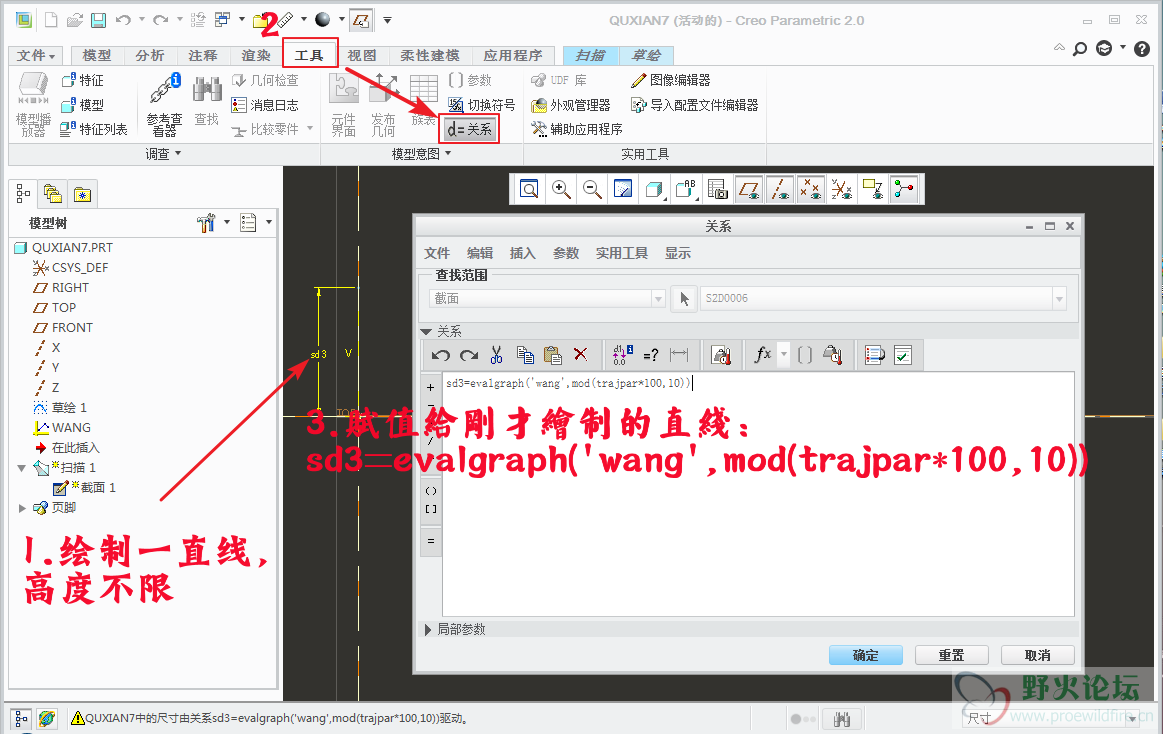Switch to the 柔性建模 ribbon tab
The width and height of the screenshot is (1163, 734).
pyautogui.click(x=430, y=56)
